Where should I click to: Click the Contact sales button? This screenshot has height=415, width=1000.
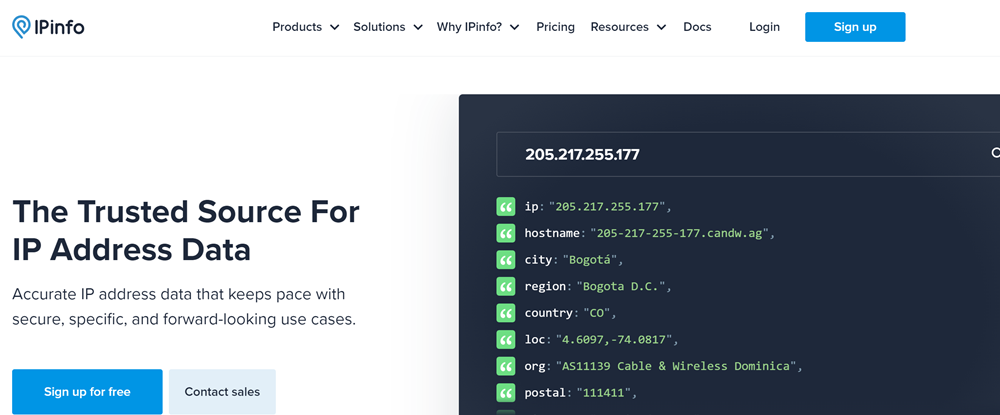223,391
